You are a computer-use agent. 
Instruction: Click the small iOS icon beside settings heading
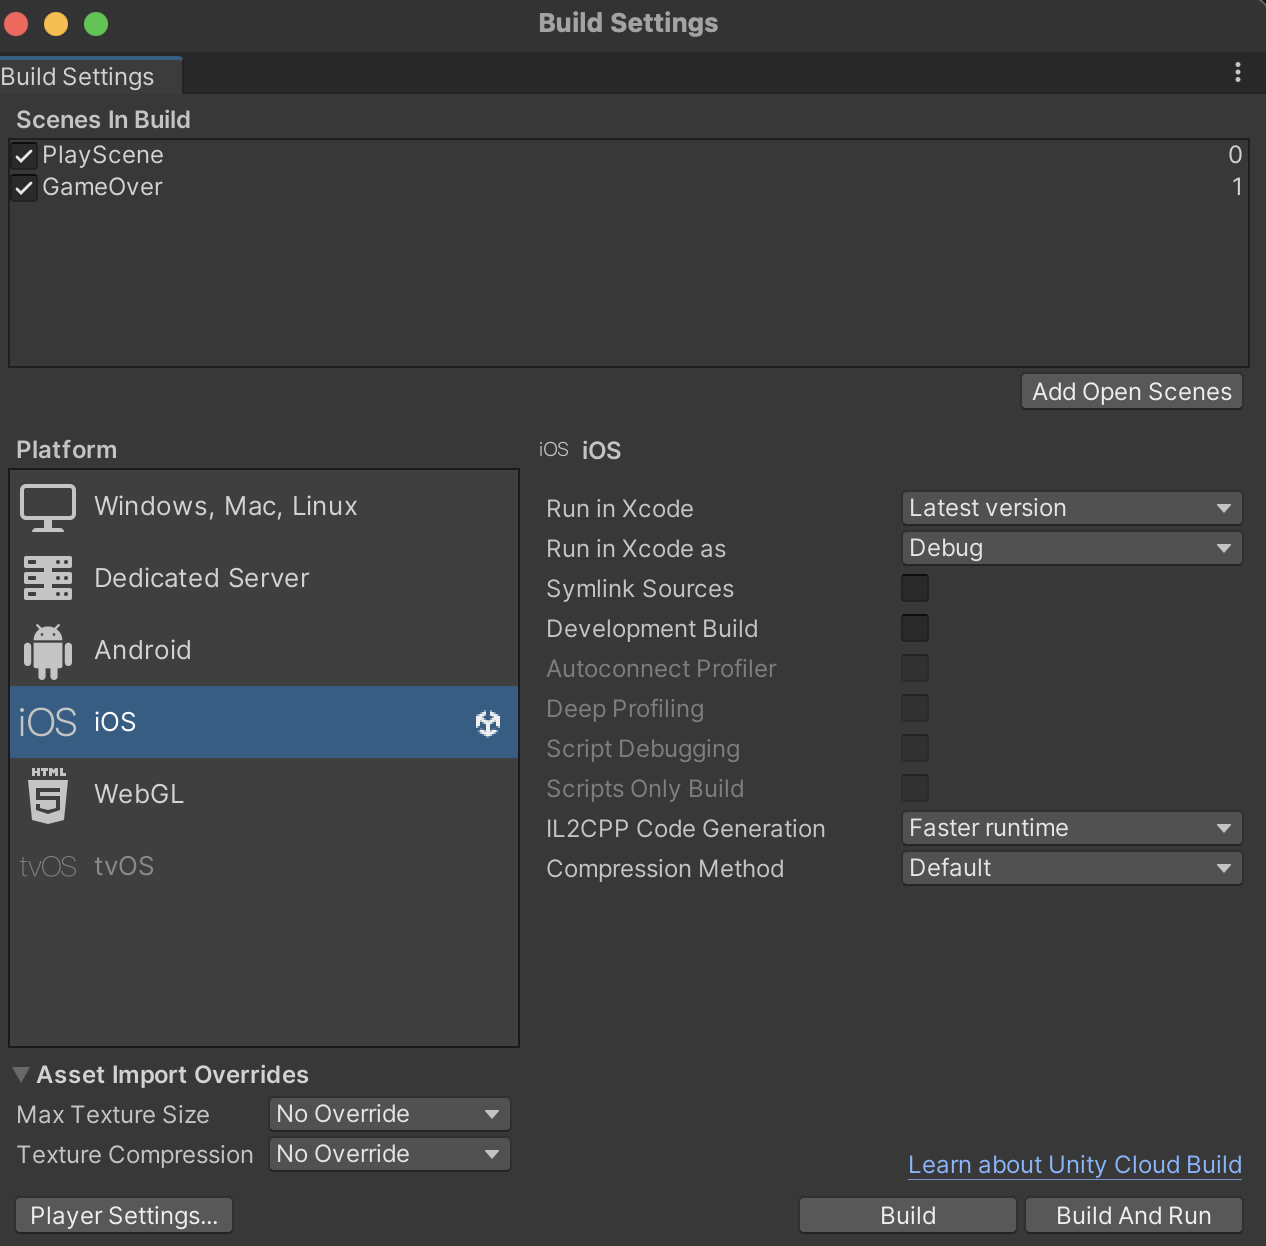click(x=554, y=450)
